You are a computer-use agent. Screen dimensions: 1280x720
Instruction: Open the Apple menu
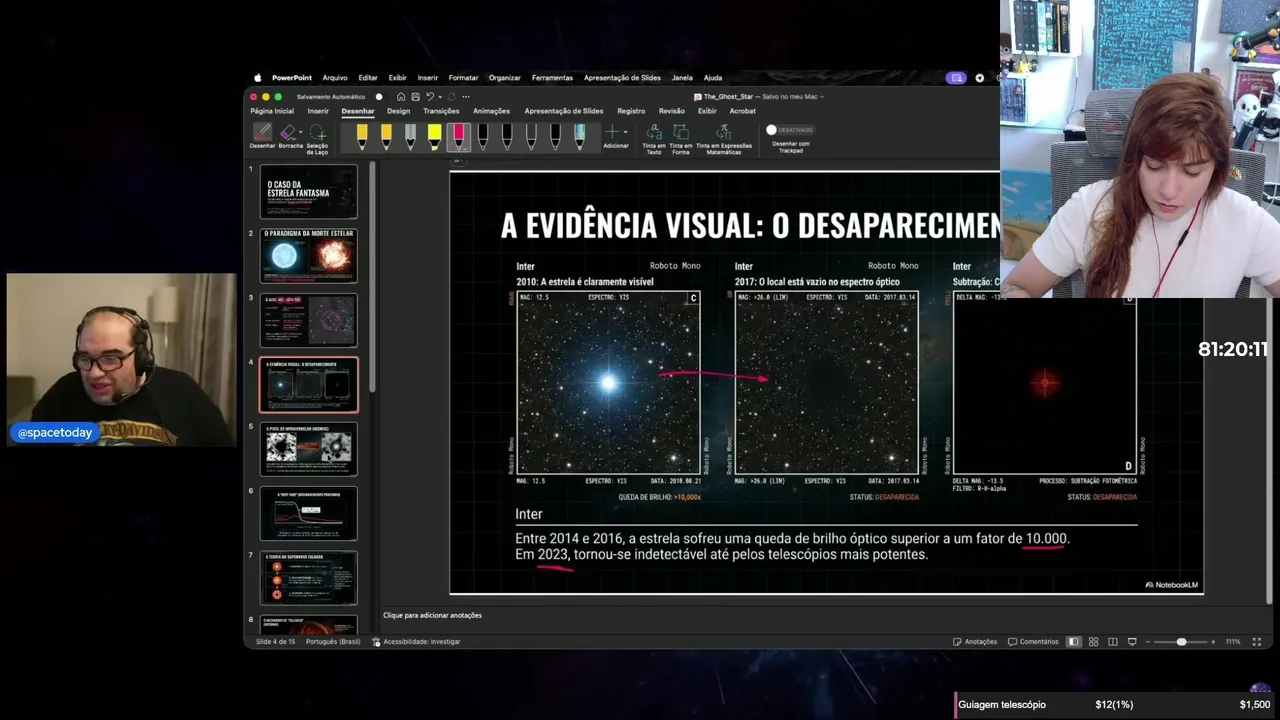257,77
